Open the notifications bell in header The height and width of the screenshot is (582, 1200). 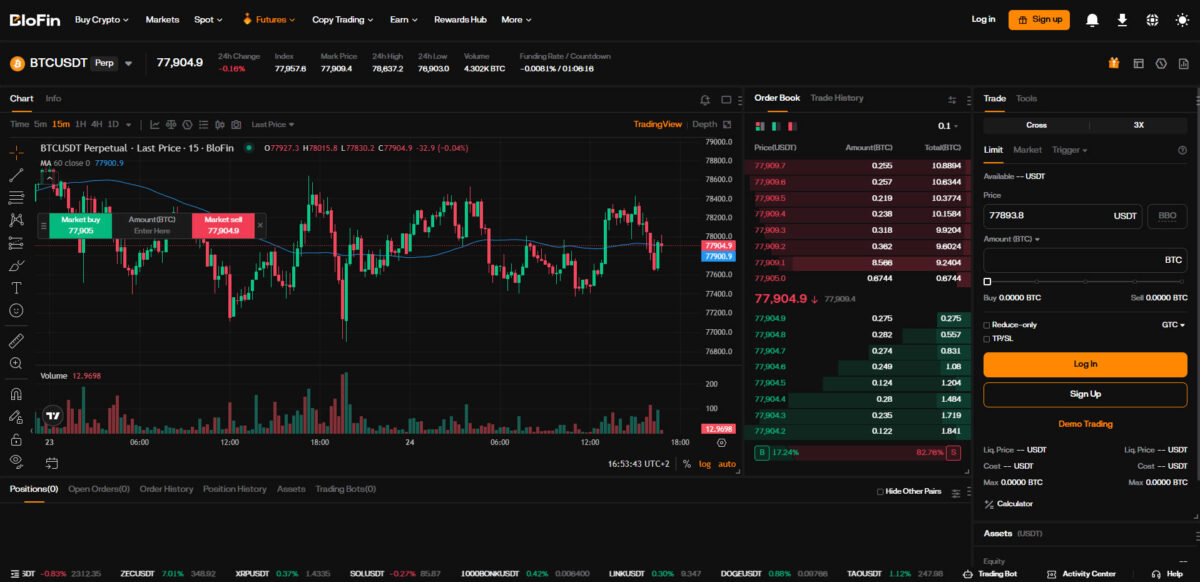1092,19
